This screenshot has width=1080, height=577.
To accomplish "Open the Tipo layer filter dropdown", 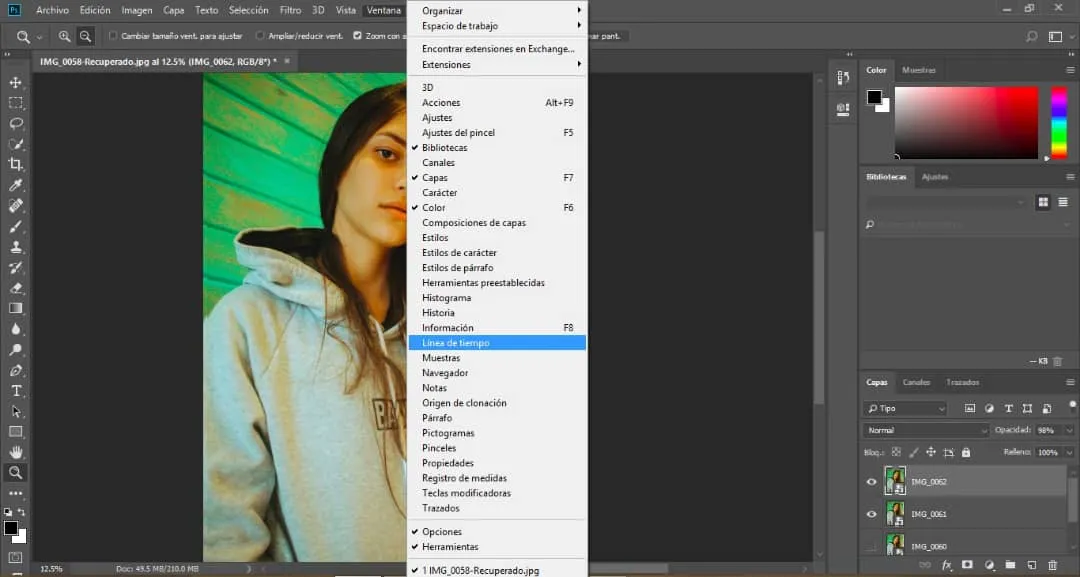I will tap(906, 408).
